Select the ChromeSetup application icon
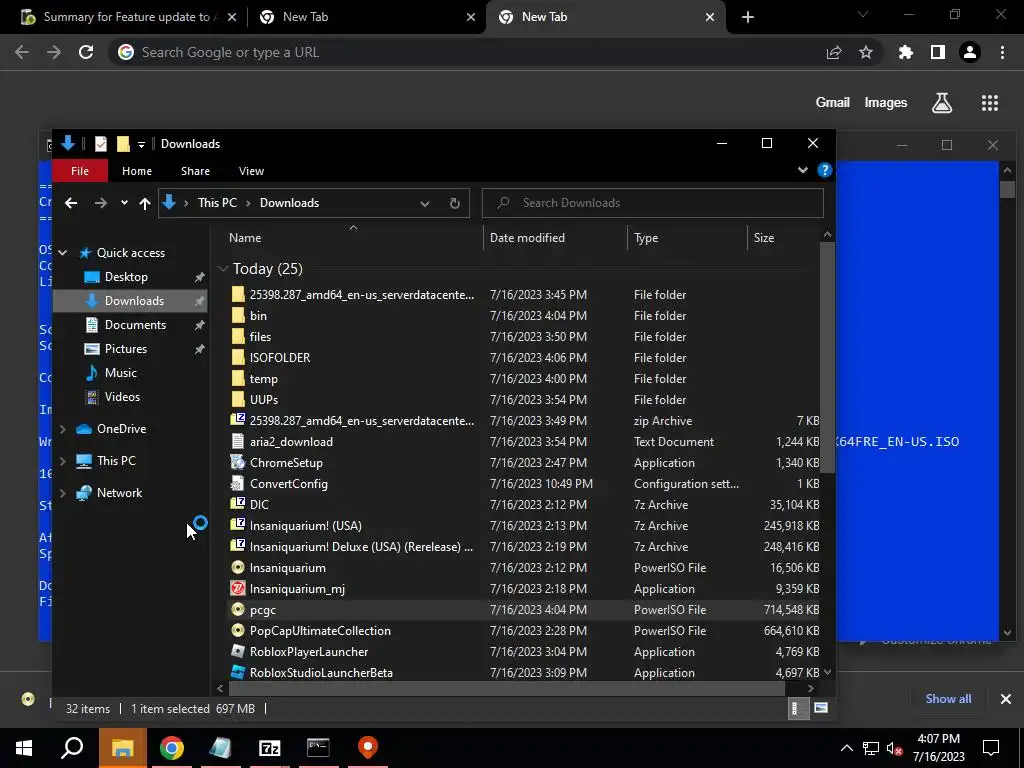The width and height of the screenshot is (1024, 768). (x=238, y=462)
